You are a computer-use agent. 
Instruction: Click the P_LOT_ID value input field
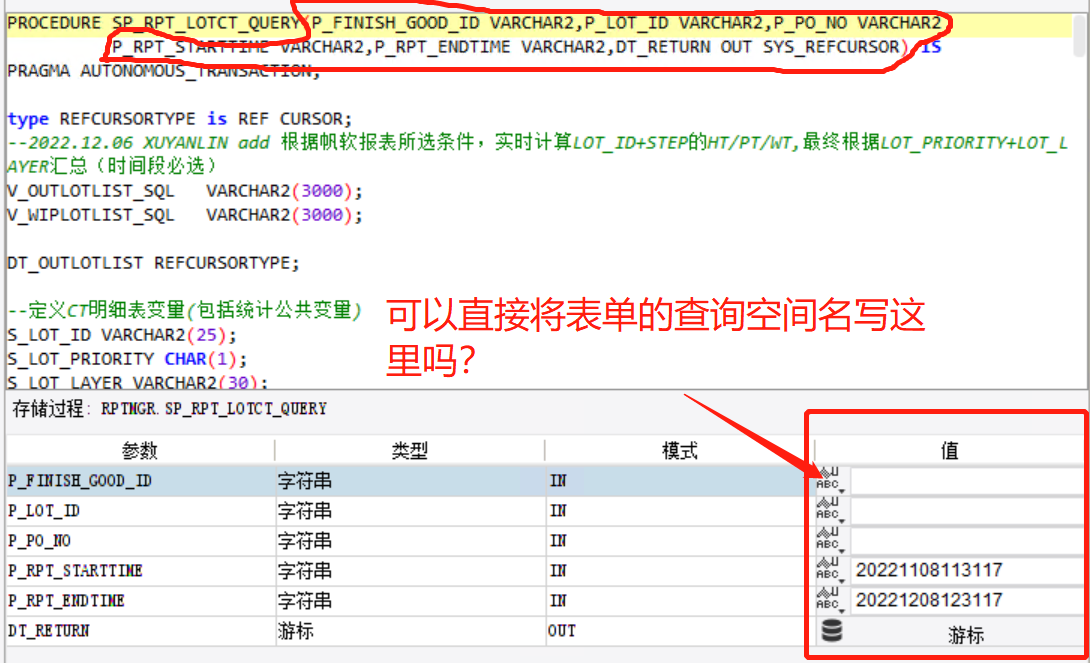click(x=967, y=511)
